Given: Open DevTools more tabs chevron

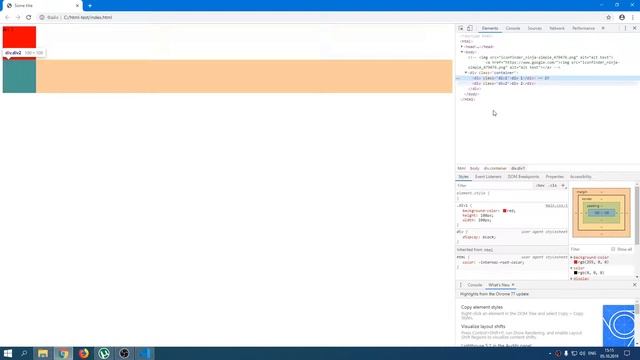Looking at the screenshot, I should (x=603, y=28).
